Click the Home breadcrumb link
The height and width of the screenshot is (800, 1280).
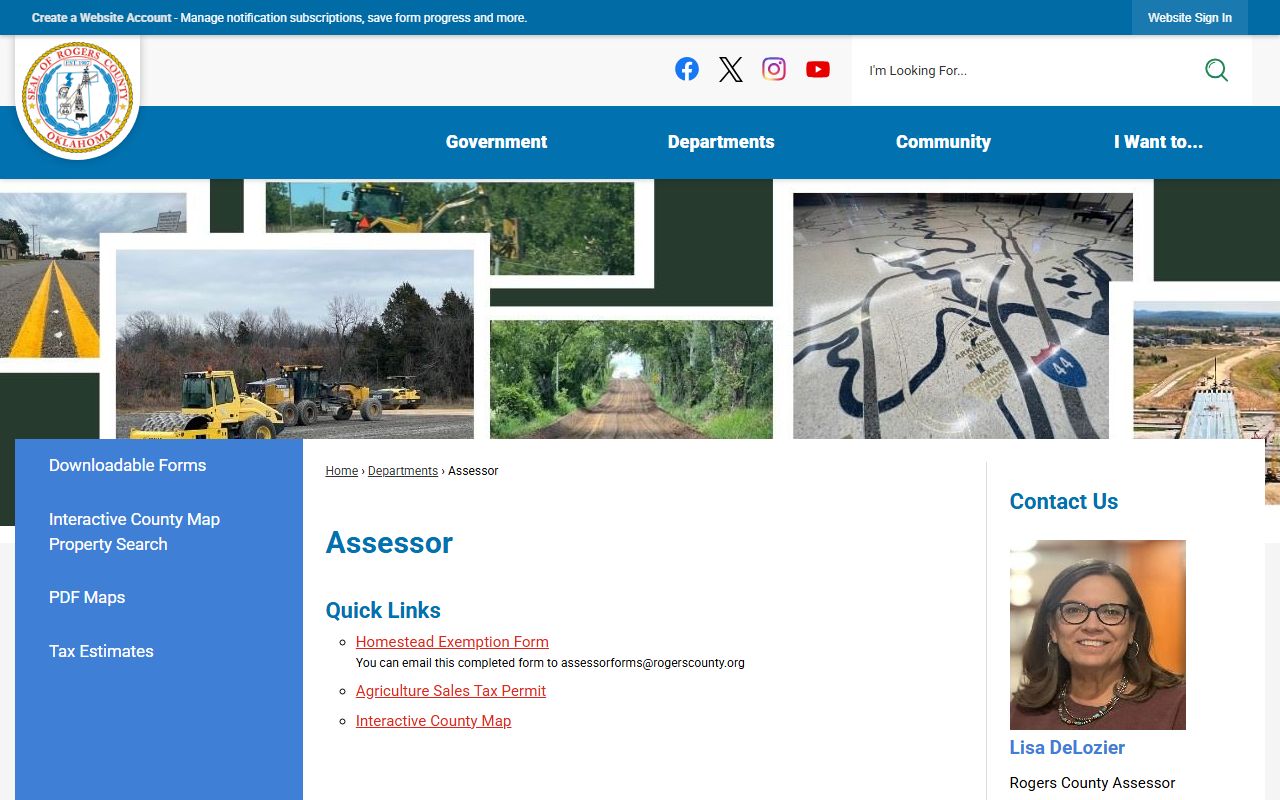pos(341,471)
